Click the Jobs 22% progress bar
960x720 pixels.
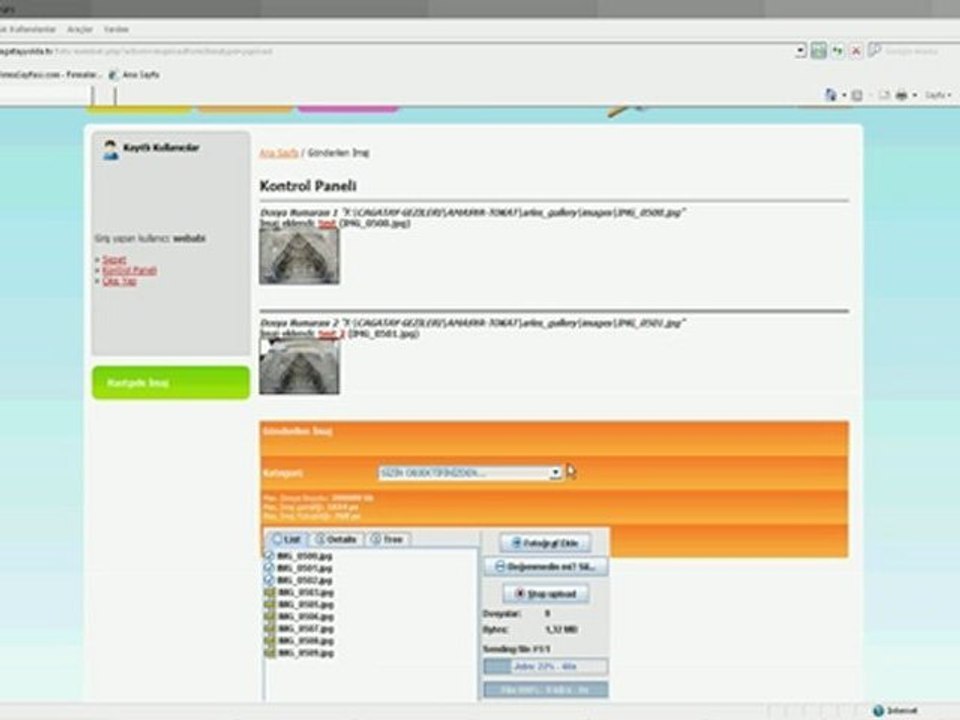(x=546, y=666)
